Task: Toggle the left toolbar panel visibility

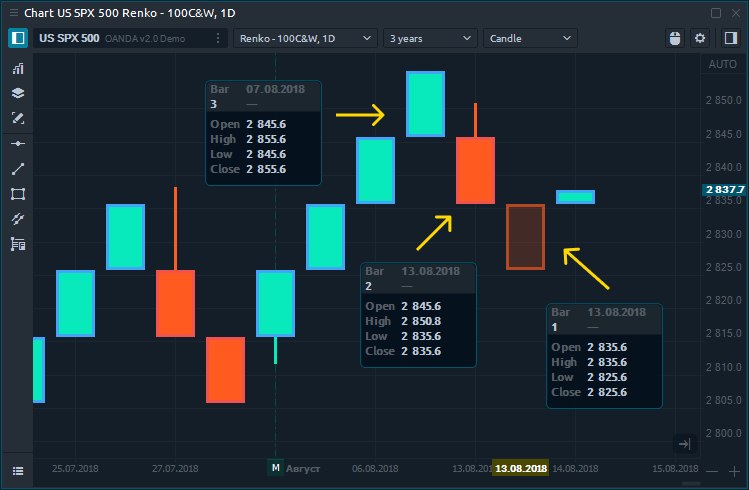Action: [x=18, y=38]
